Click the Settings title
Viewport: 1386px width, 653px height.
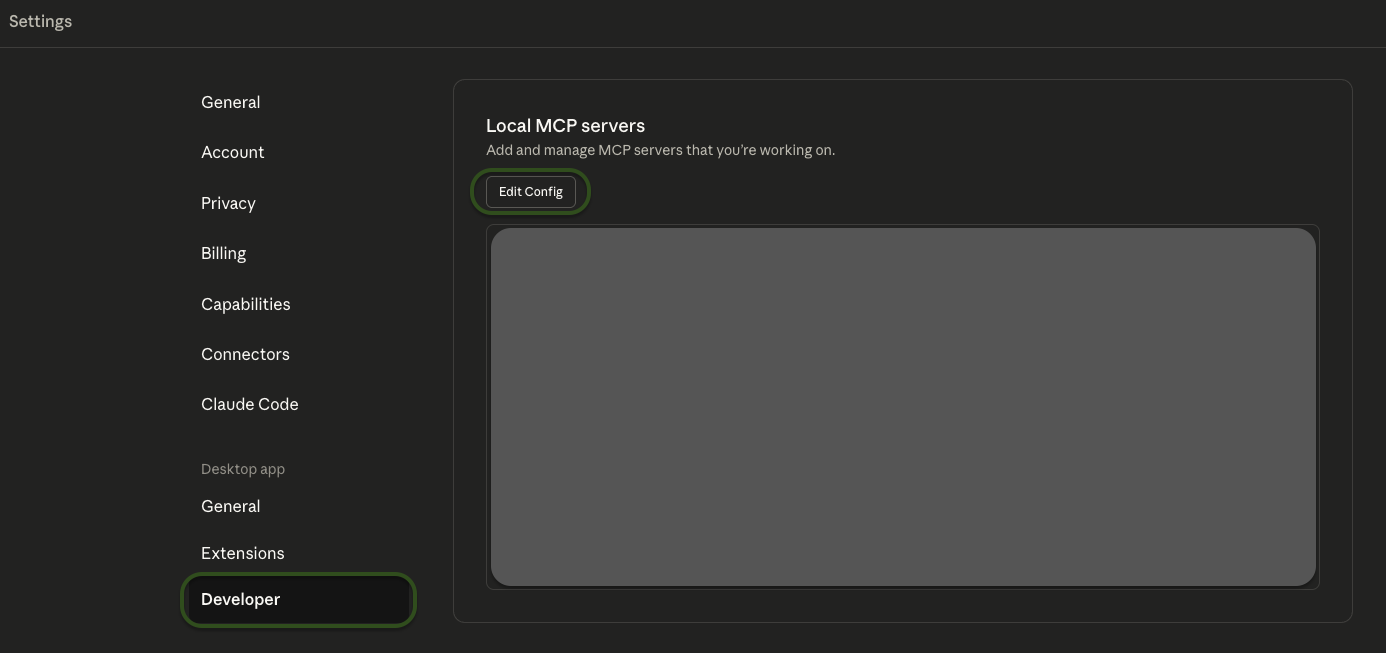(x=40, y=21)
